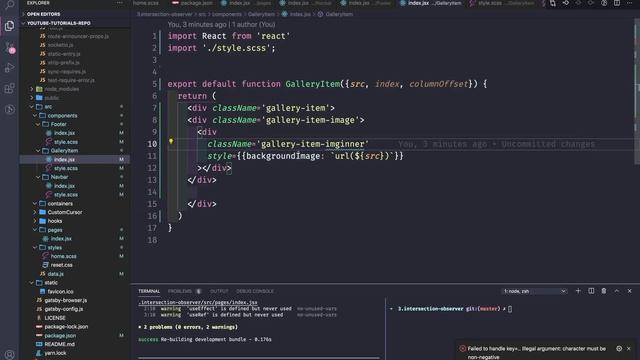This screenshot has height=360, width=640.
Task: Open style.scss under the GalleryItem folder
Action: (66, 168)
